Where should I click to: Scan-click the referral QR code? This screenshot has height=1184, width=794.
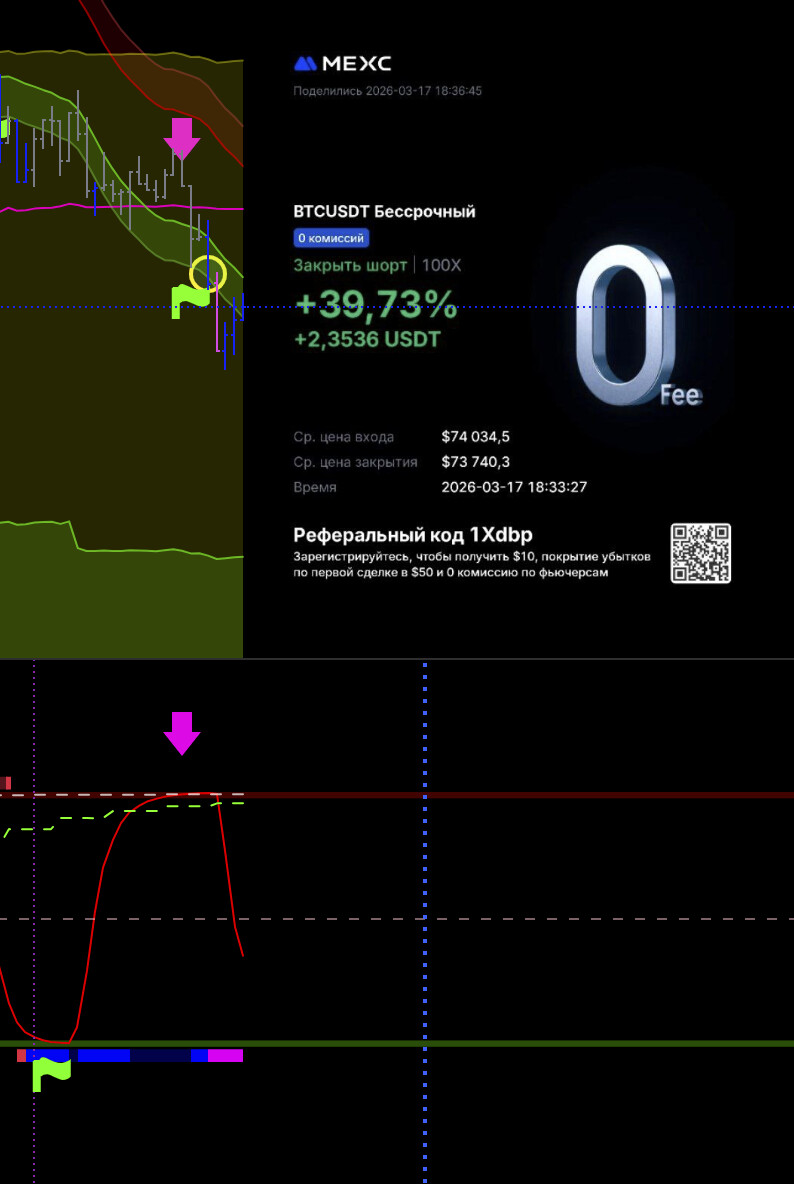pos(700,553)
